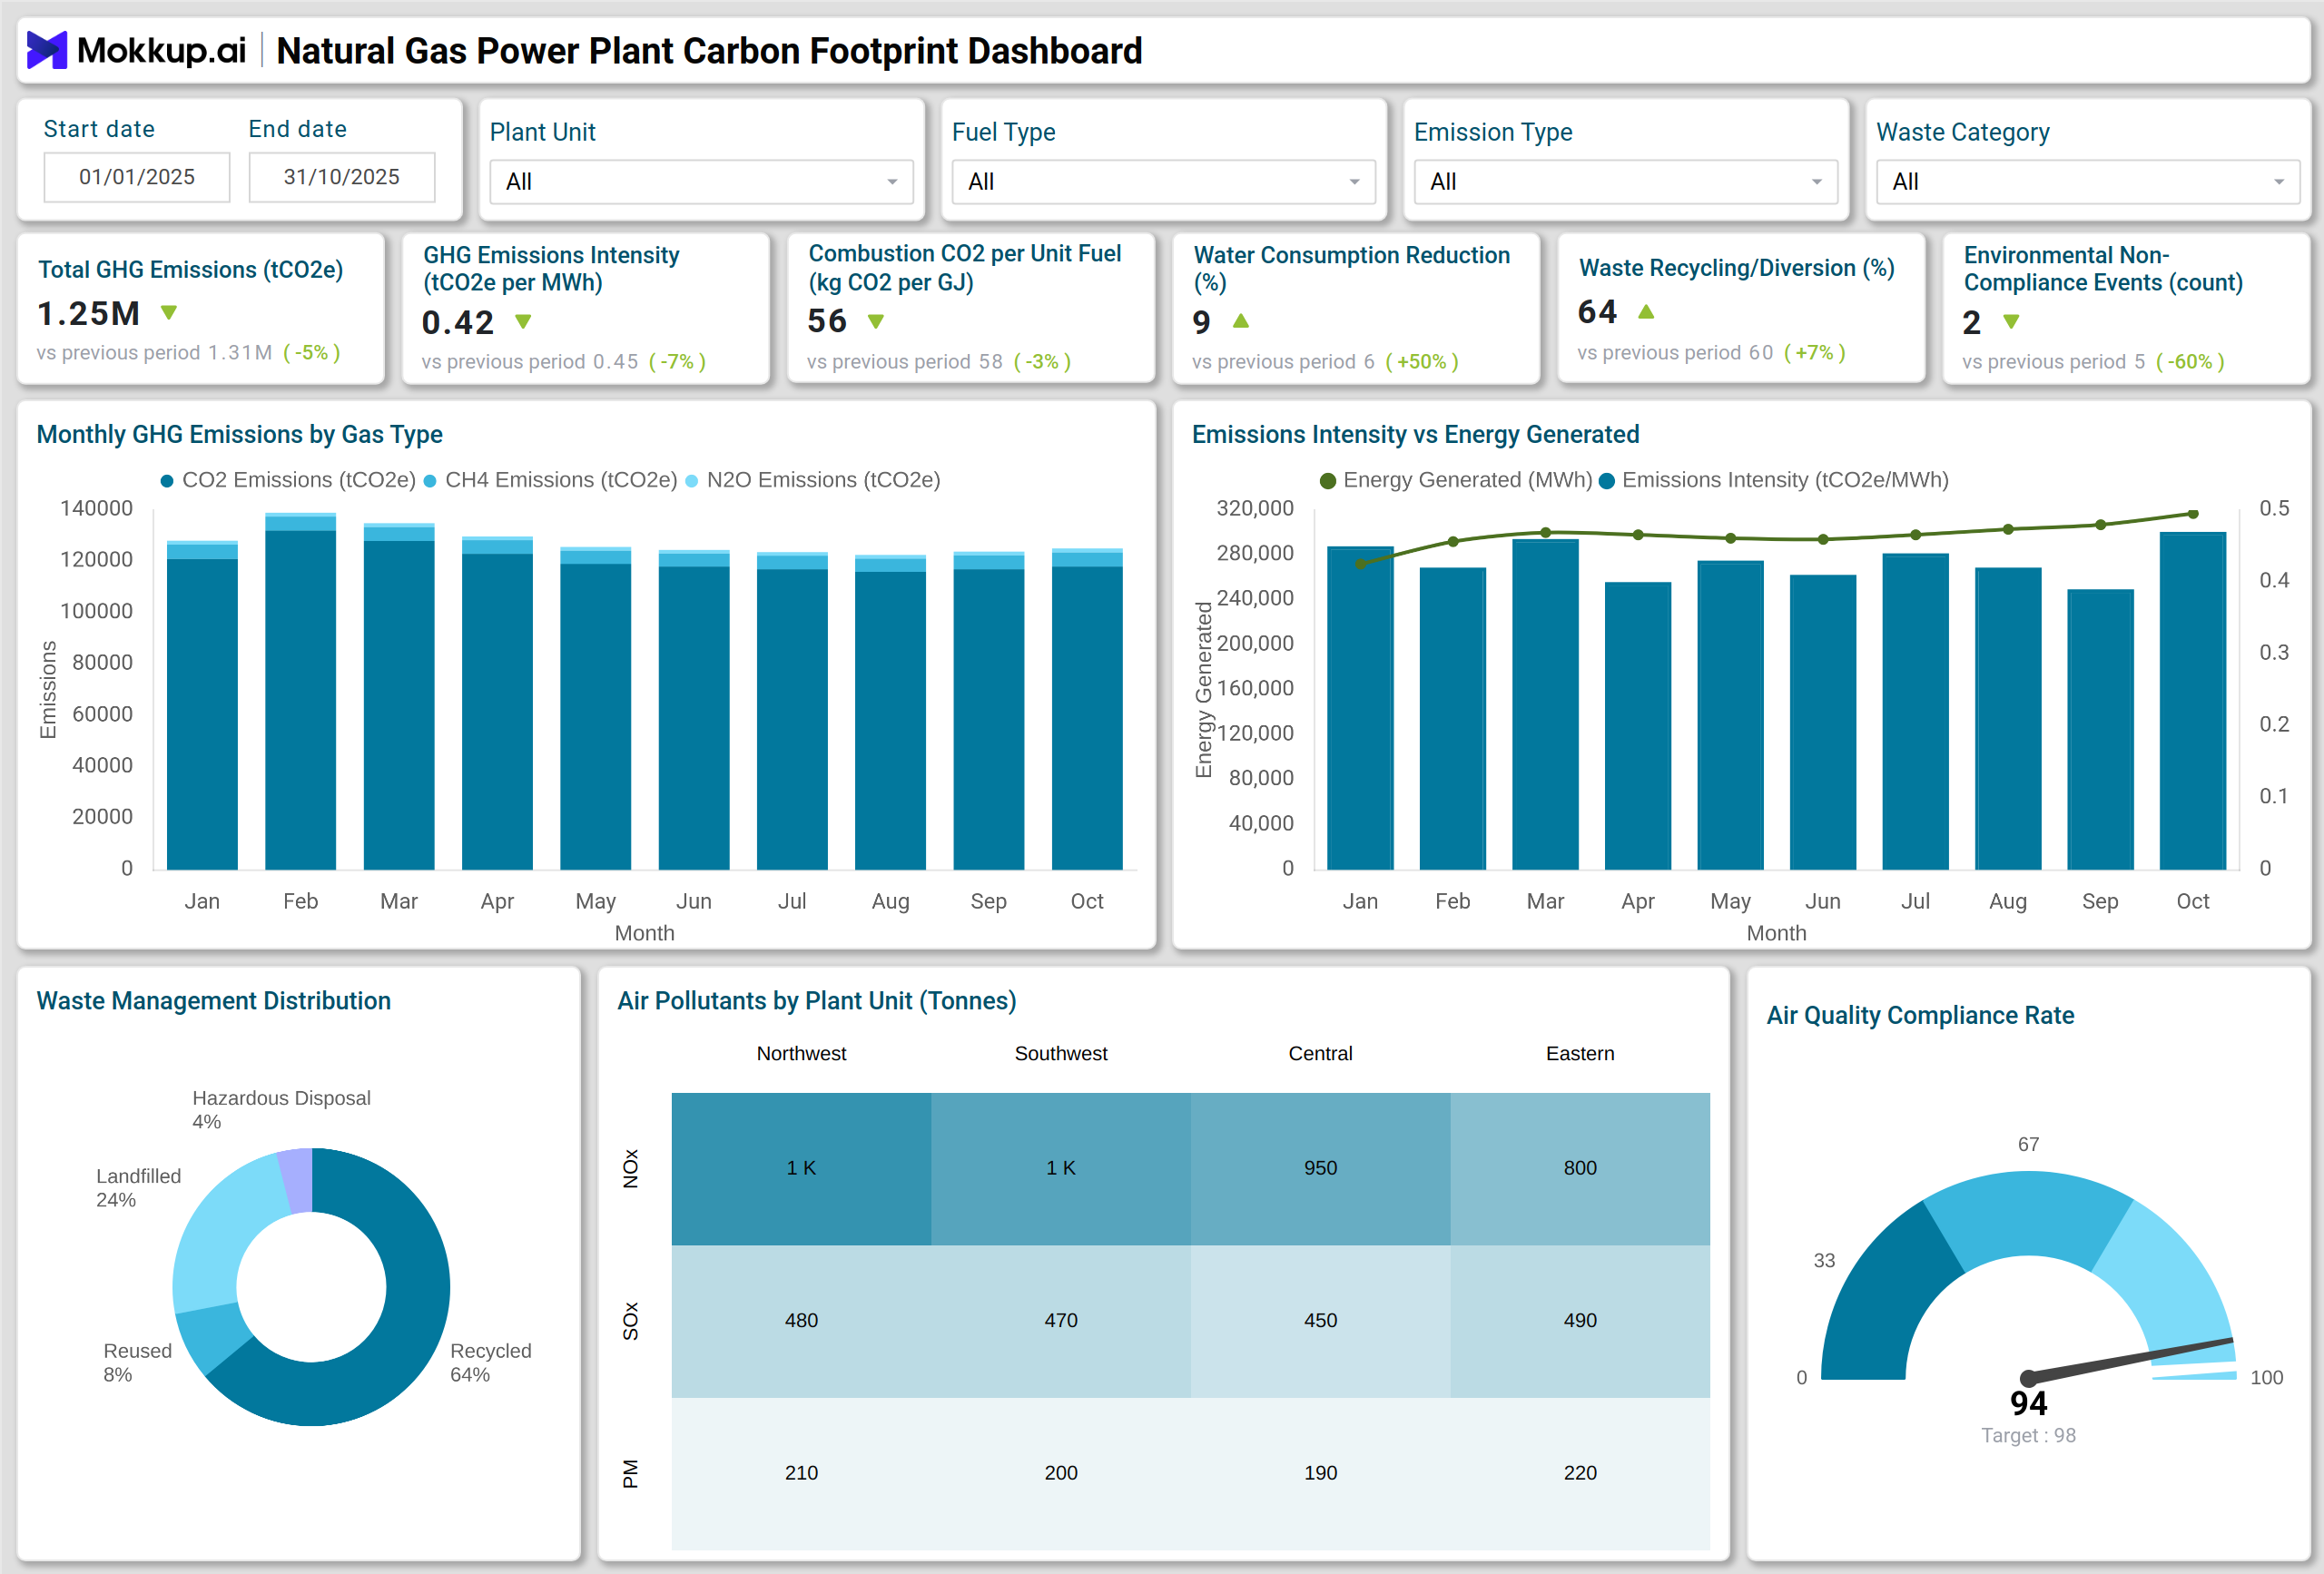
Task: Click the PM Eastern cell showing 220
Action: pyautogui.click(x=1580, y=1473)
